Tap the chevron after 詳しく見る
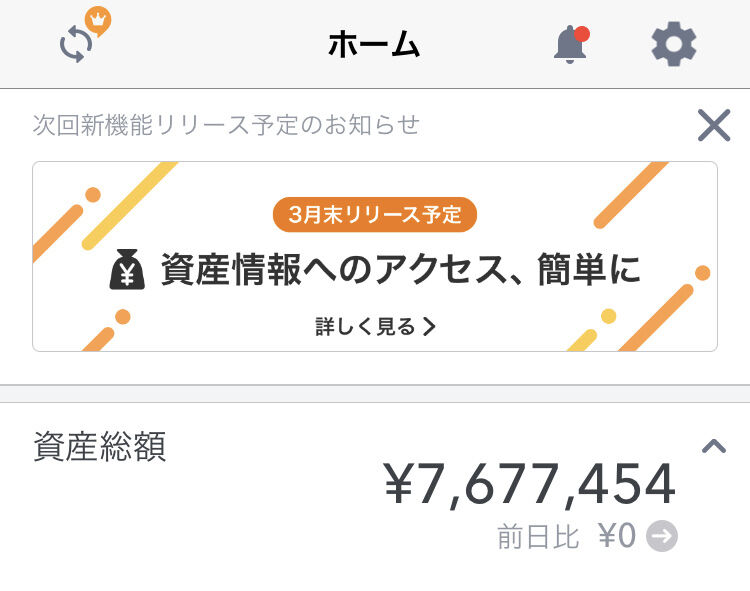The height and width of the screenshot is (591, 750). click(429, 327)
